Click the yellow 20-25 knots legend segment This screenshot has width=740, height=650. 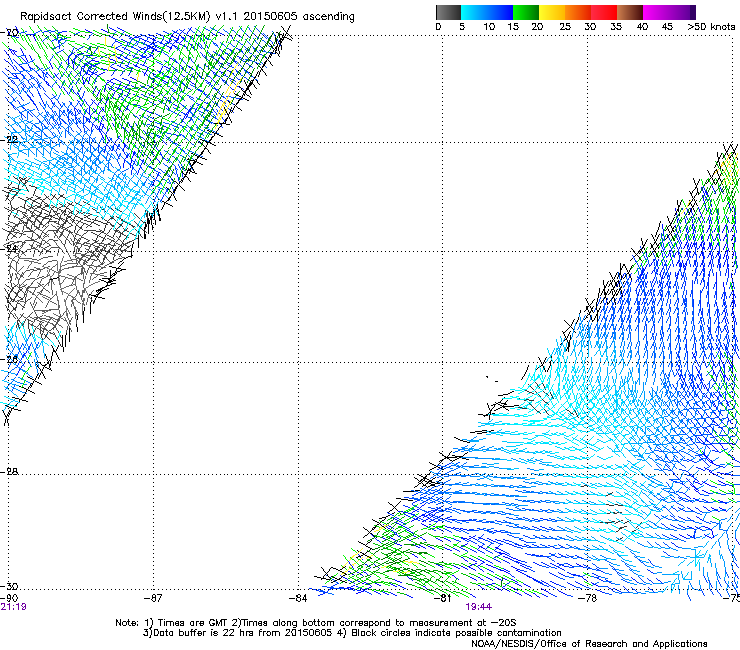[x=552, y=12]
